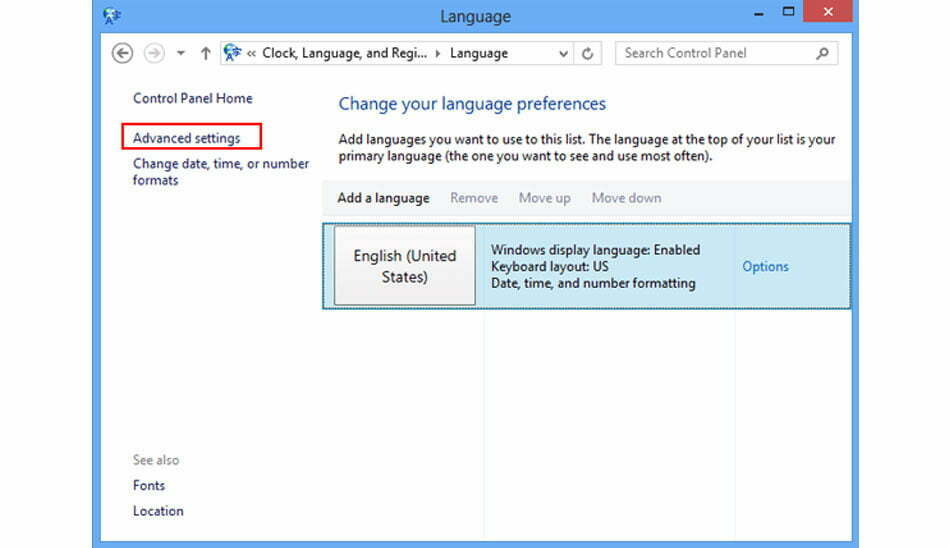Open the Location link under See also

pyautogui.click(x=158, y=511)
